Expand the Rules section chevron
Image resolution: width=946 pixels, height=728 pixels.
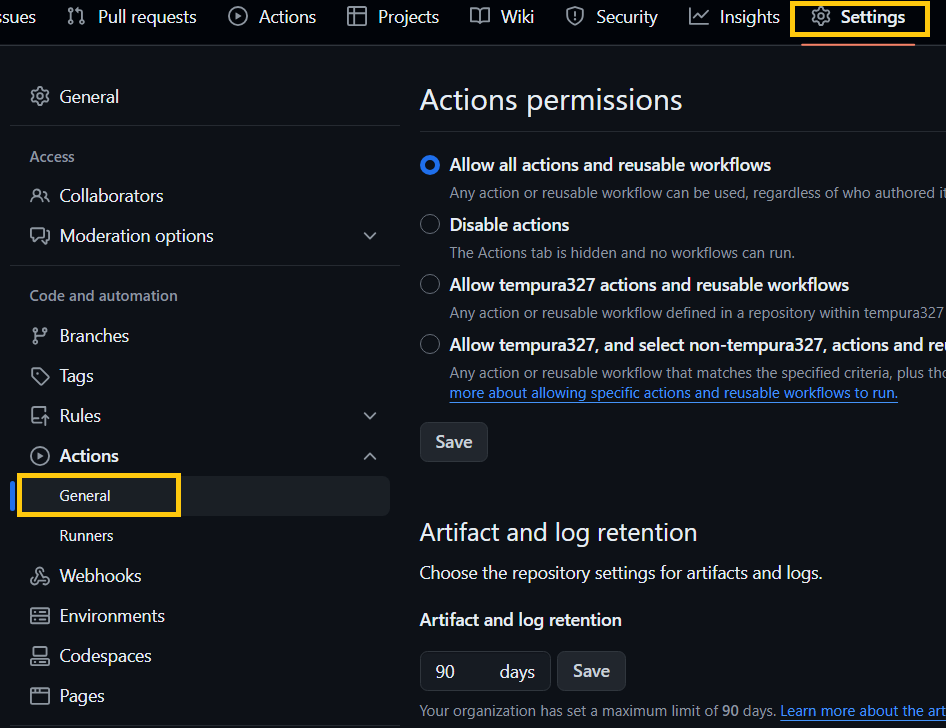point(370,416)
